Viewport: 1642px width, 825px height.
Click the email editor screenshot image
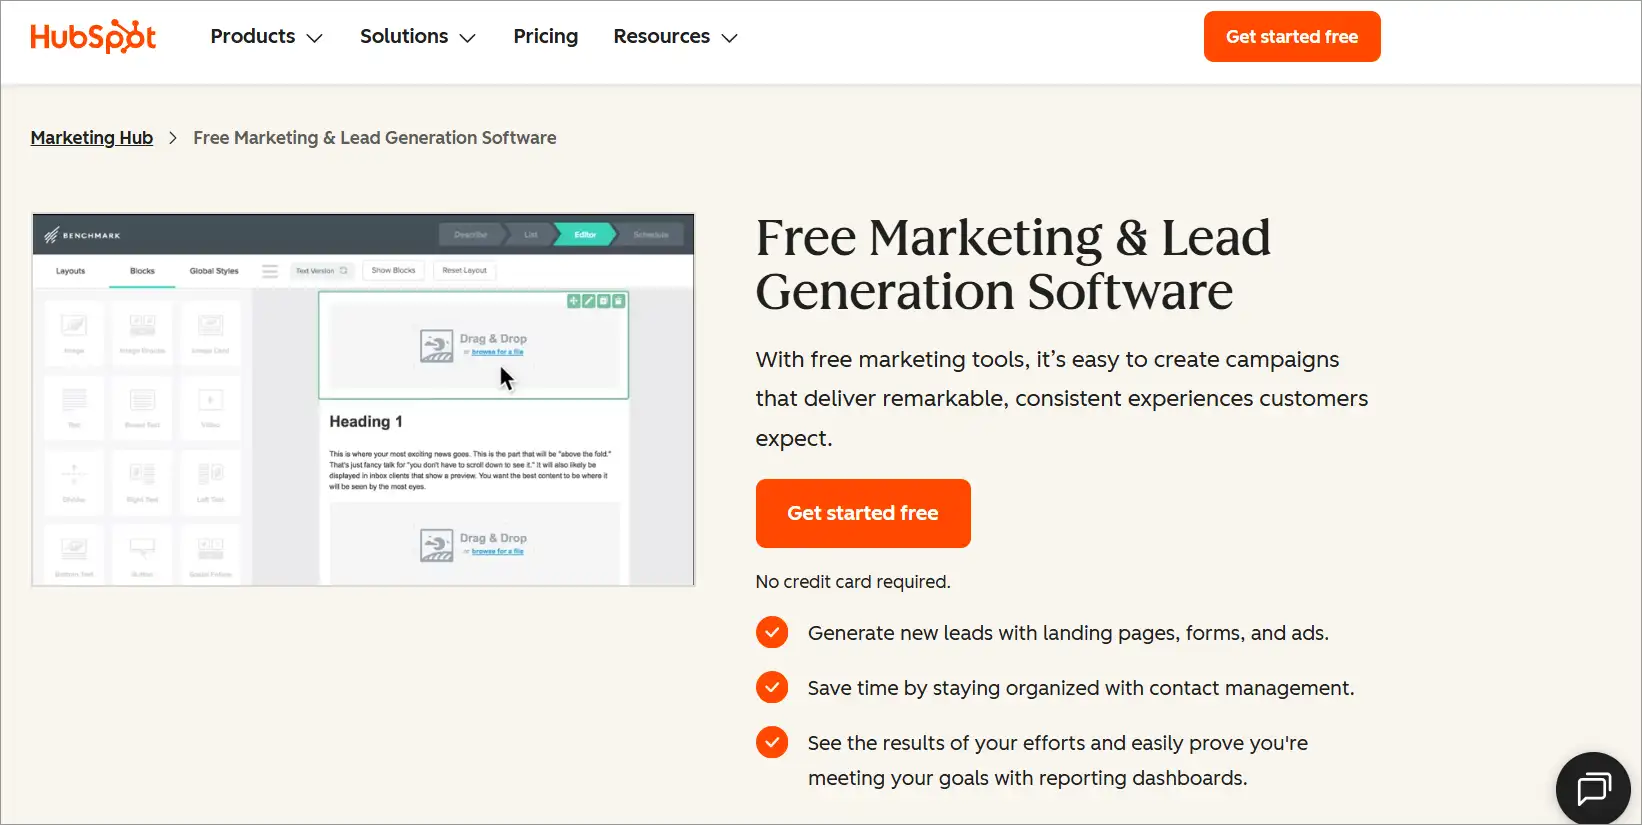363,400
